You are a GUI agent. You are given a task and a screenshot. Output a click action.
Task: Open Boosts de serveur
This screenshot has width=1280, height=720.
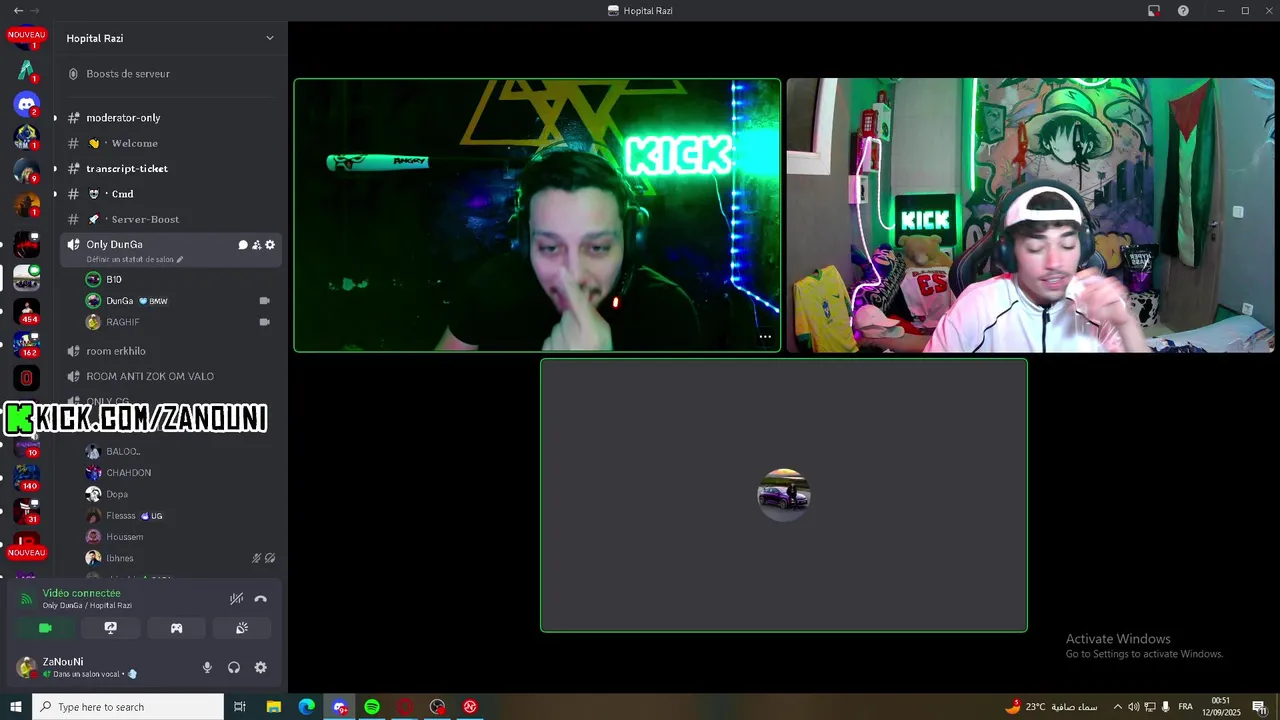coord(128,74)
